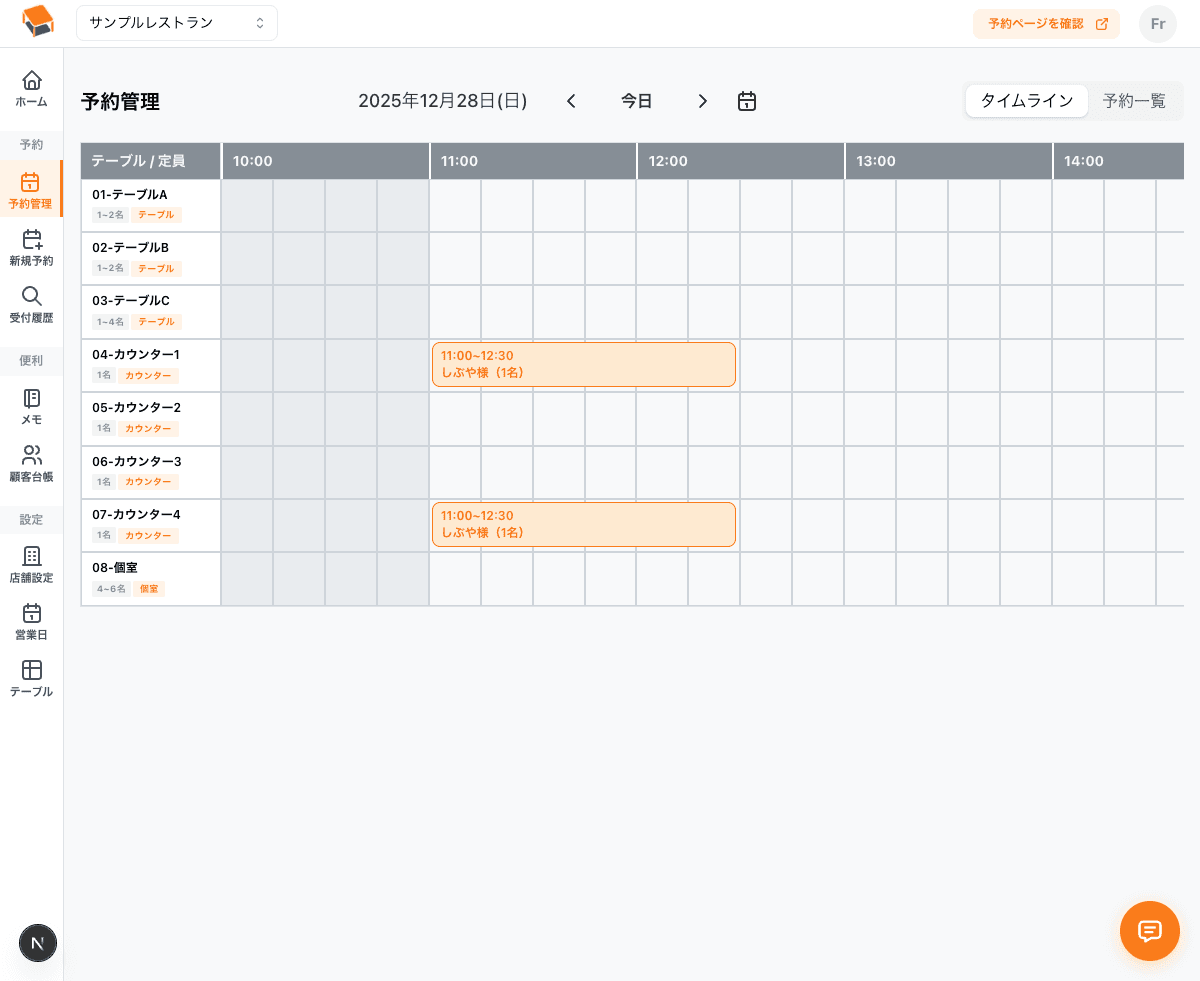Open the date picker calendar icon
Image resolution: width=1200 pixels, height=981 pixels.
pyautogui.click(x=747, y=101)
